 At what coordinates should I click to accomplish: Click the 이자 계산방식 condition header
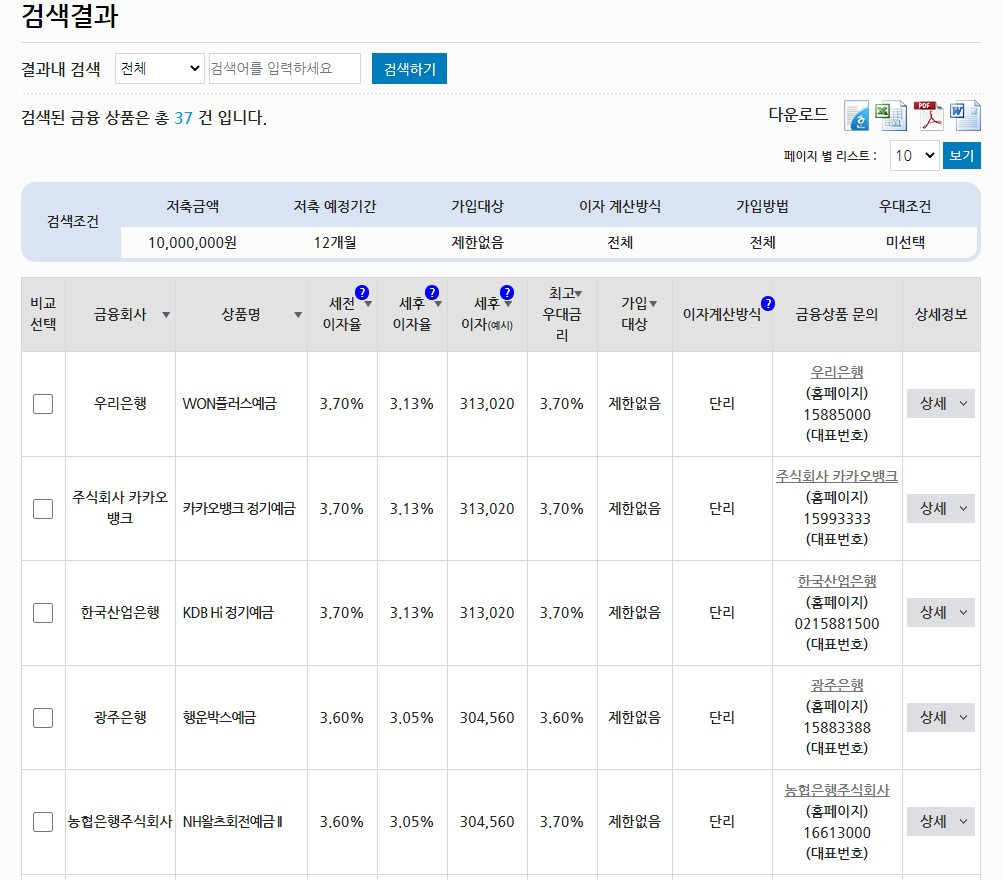[x=620, y=206]
